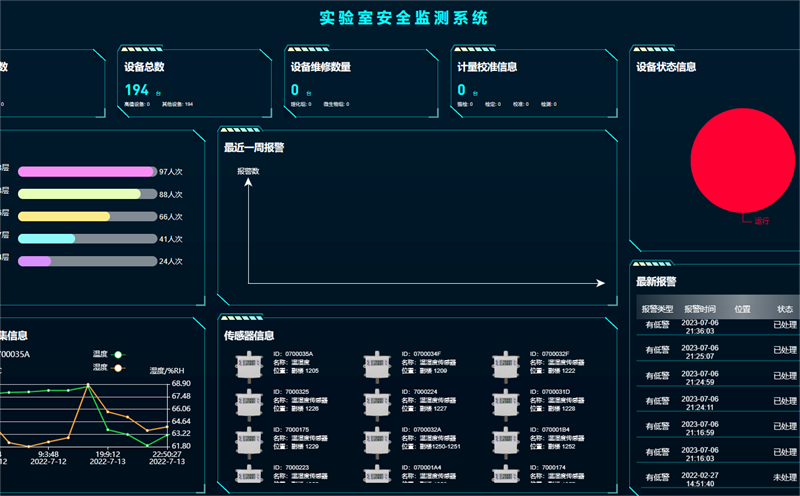800x496 pixels.
Task: Click sensor icon for ID 070001B4
Action: 504,441
